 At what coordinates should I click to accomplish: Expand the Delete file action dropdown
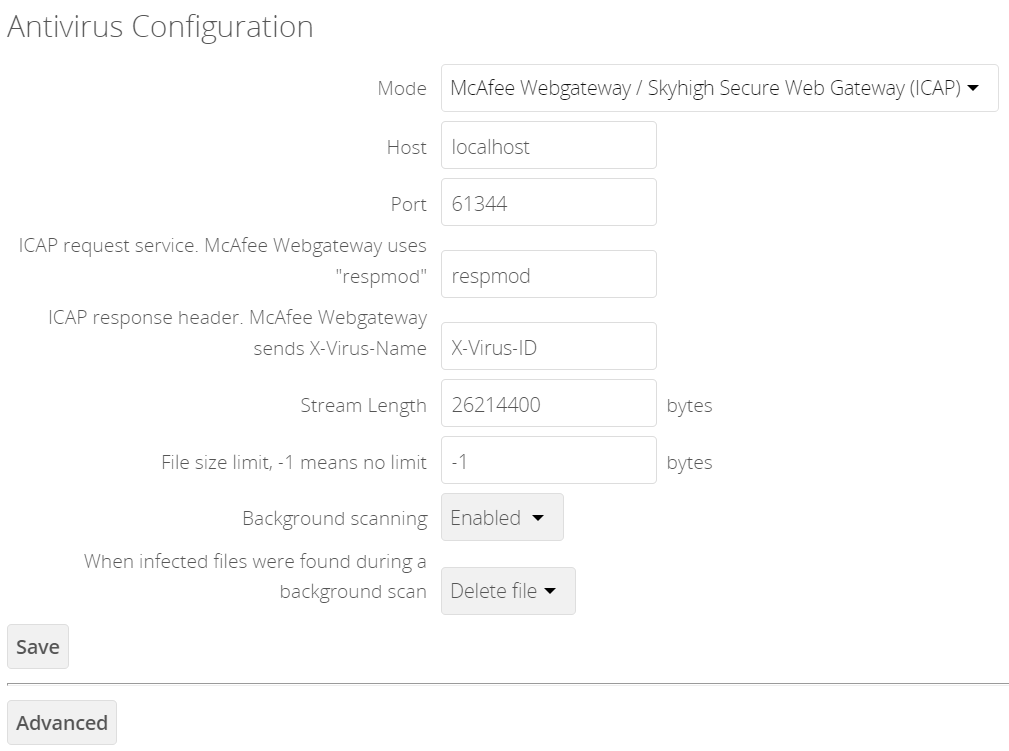(x=508, y=591)
